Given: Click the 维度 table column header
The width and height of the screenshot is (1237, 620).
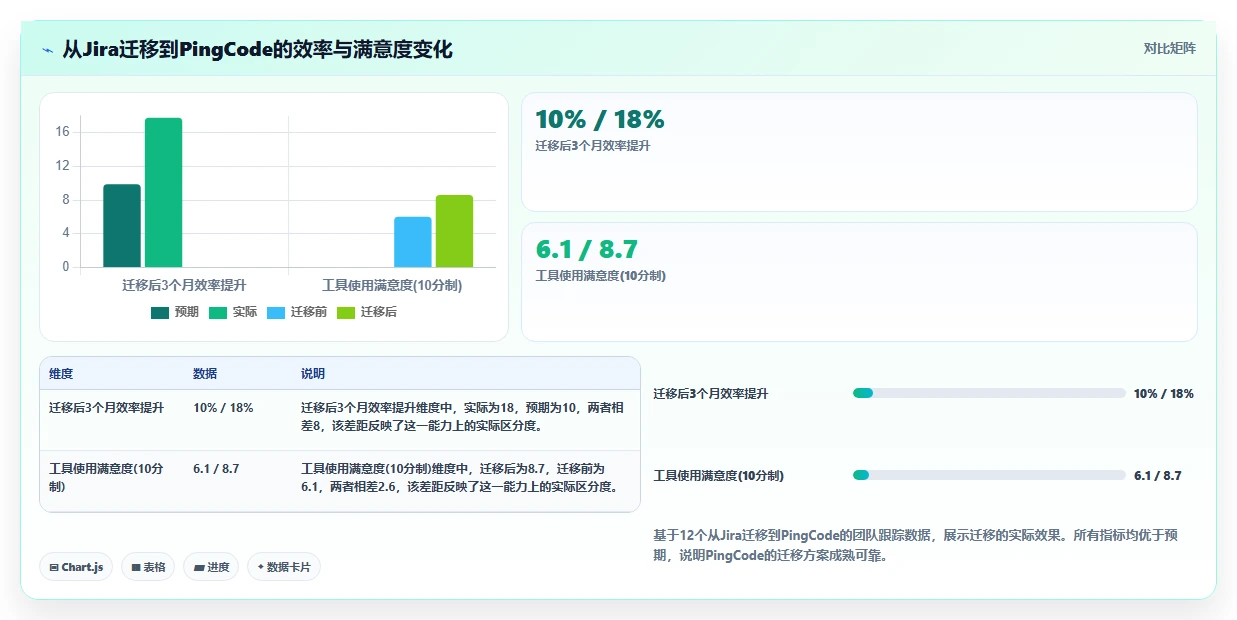Looking at the screenshot, I should [61, 374].
